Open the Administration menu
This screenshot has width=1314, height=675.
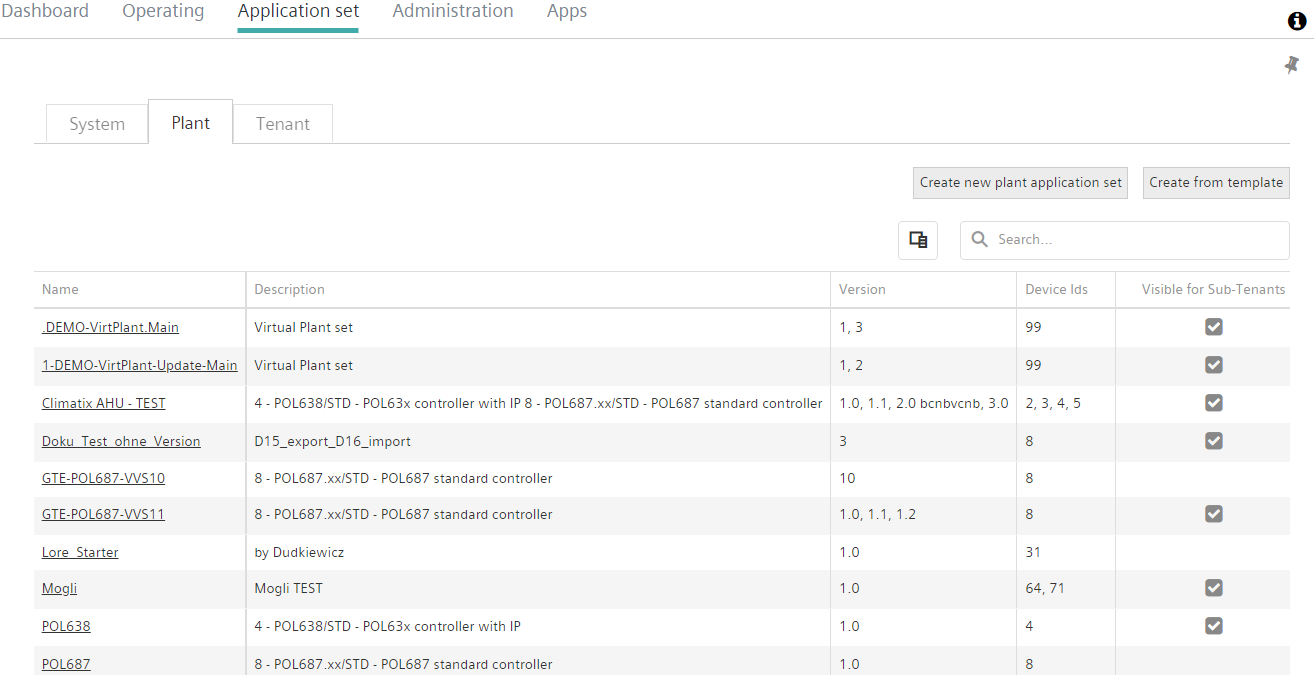(x=452, y=12)
